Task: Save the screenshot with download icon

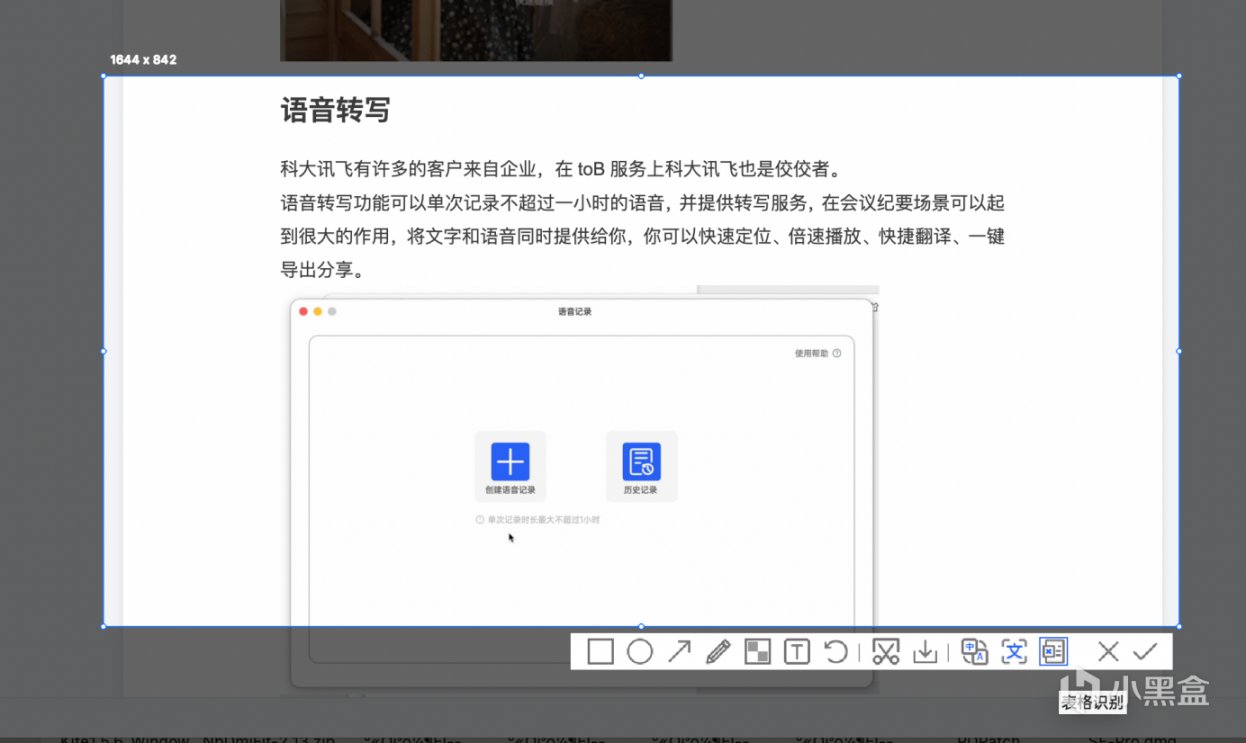Action: (926, 653)
